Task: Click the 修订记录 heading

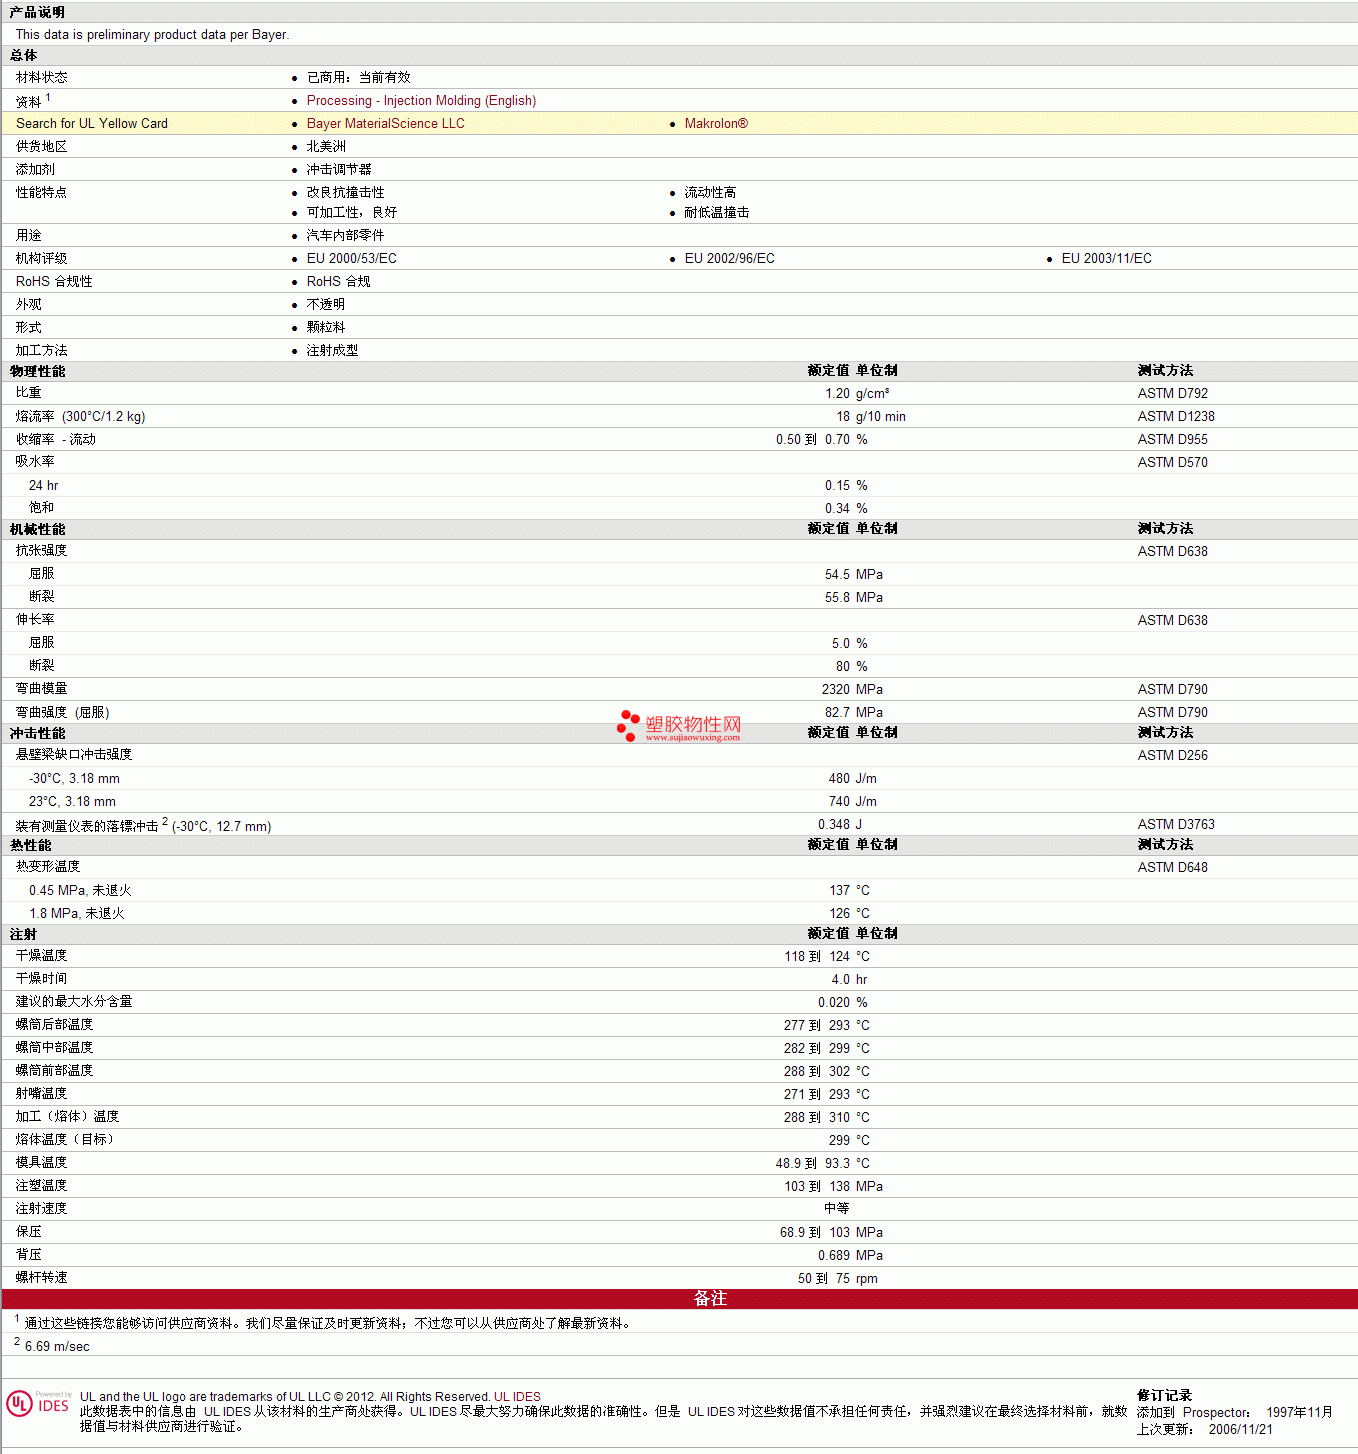Action: tap(1165, 1396)
